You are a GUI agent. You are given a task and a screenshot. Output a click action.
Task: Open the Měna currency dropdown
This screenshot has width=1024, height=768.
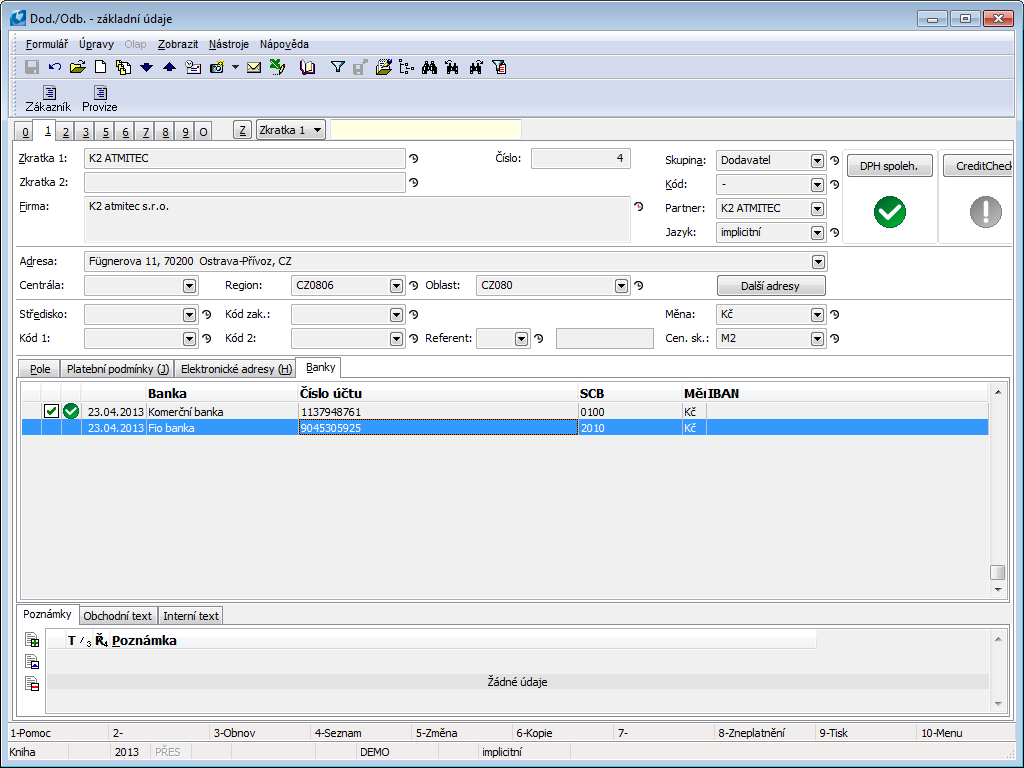[817, 315]
